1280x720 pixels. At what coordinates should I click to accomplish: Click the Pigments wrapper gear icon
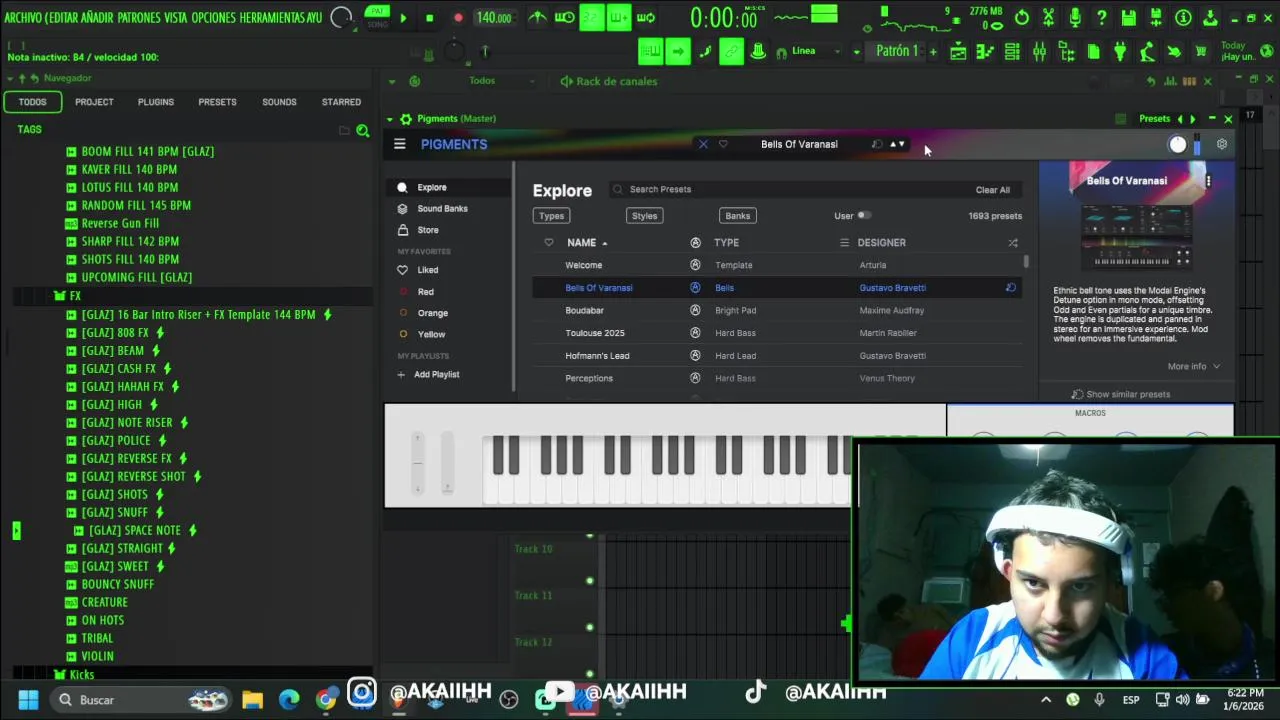(x=405, y=118)
